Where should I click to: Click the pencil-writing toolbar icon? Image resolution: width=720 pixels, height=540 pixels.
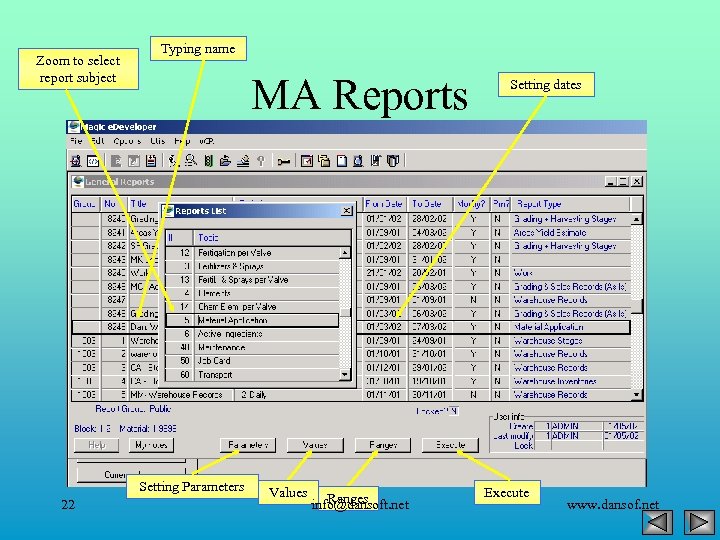tap(243, 161)
